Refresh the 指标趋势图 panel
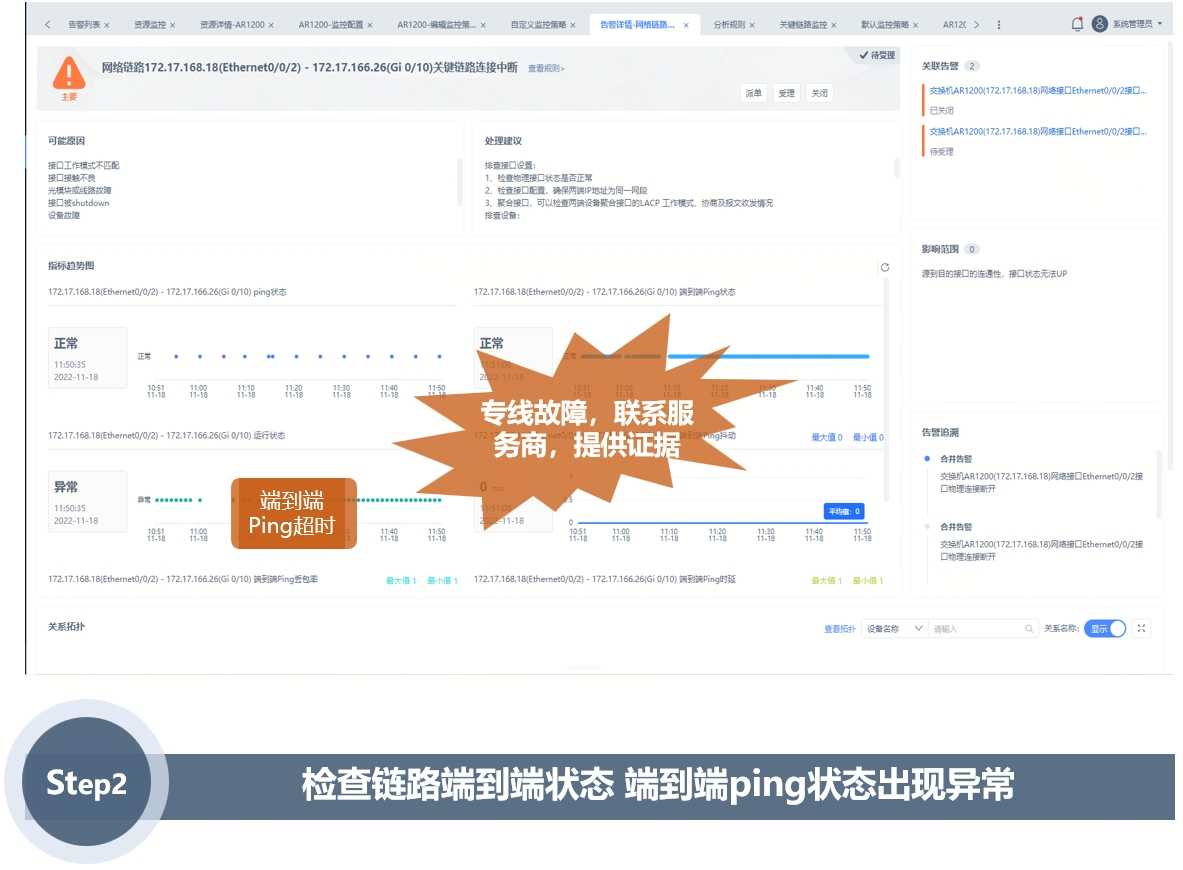 [885, 267]
